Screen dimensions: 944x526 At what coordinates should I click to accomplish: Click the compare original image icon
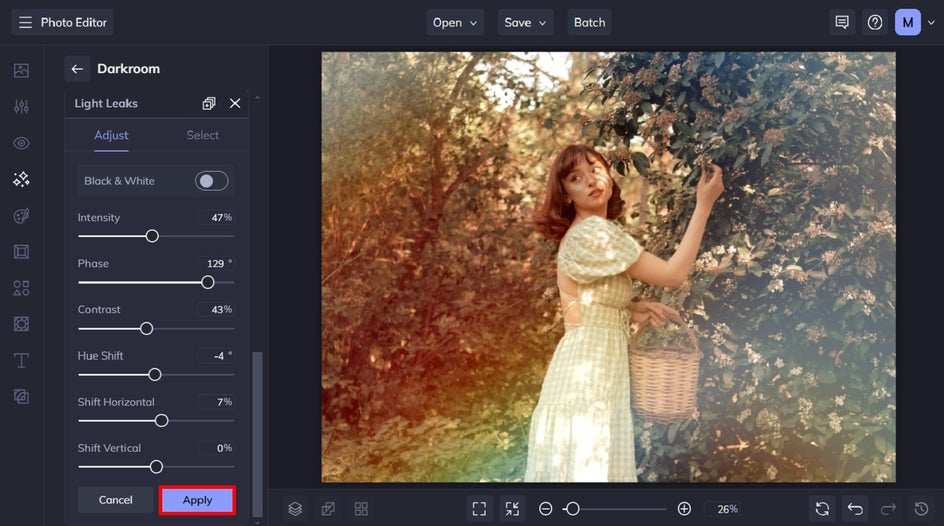tap(328, 509)
